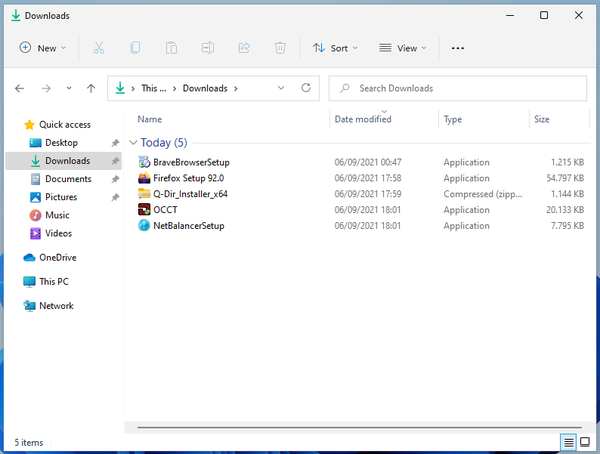Expand the address bar history dropdown

tap(281, 88)
